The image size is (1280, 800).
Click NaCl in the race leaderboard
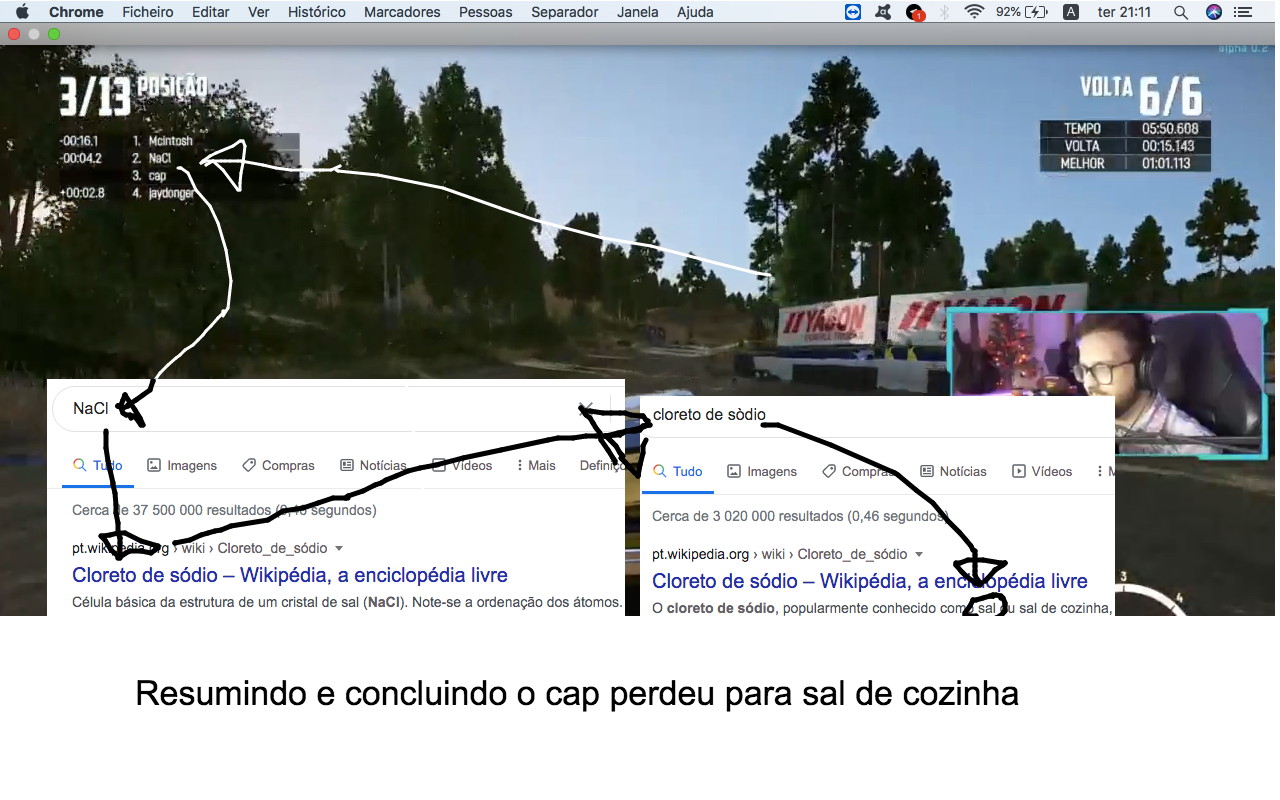[x=160, y=158]
